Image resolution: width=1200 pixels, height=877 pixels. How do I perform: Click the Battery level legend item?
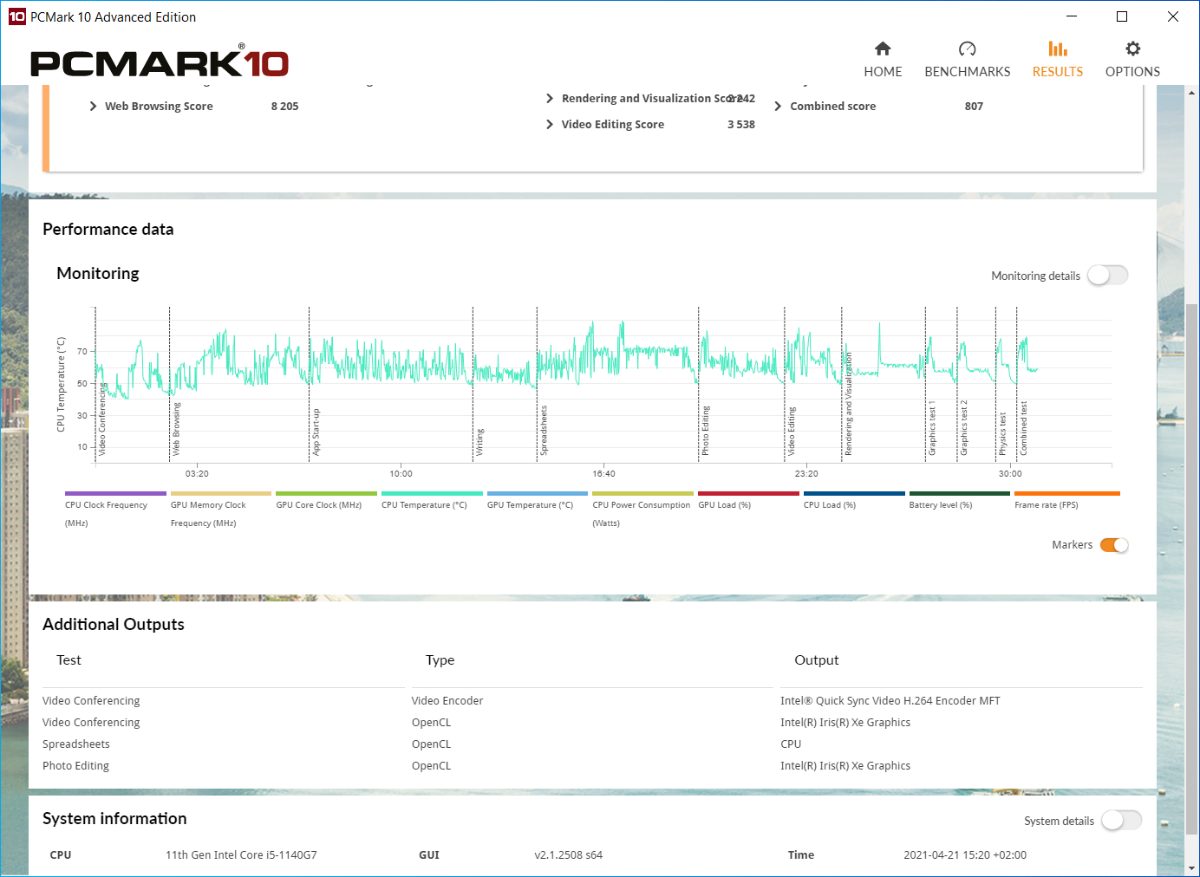coord(959,494)
